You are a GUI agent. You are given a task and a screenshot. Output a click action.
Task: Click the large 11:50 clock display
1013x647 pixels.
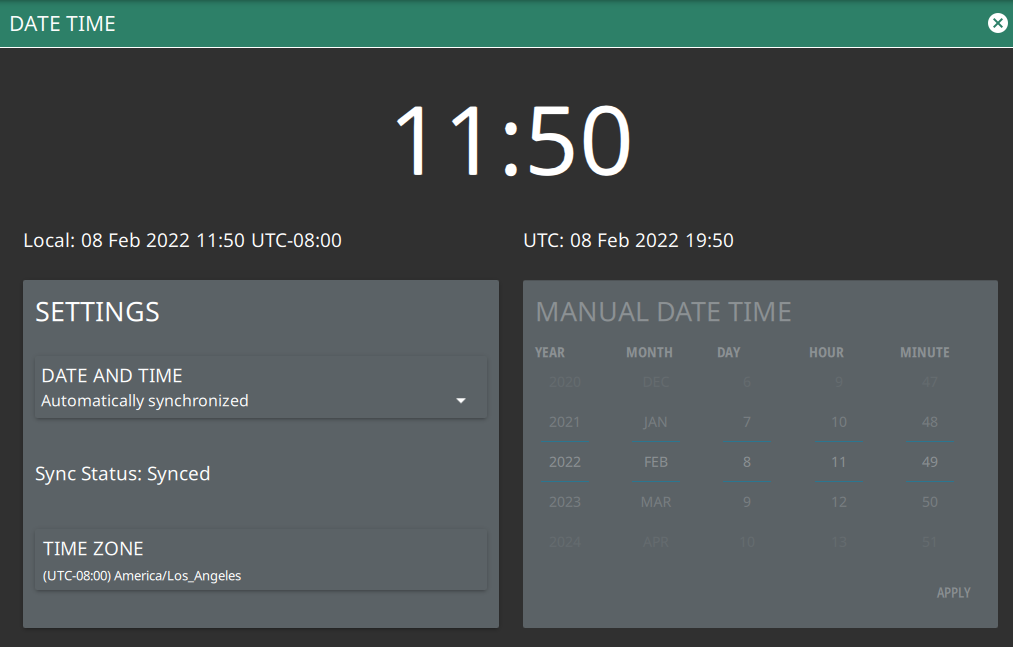pos(512,142)
